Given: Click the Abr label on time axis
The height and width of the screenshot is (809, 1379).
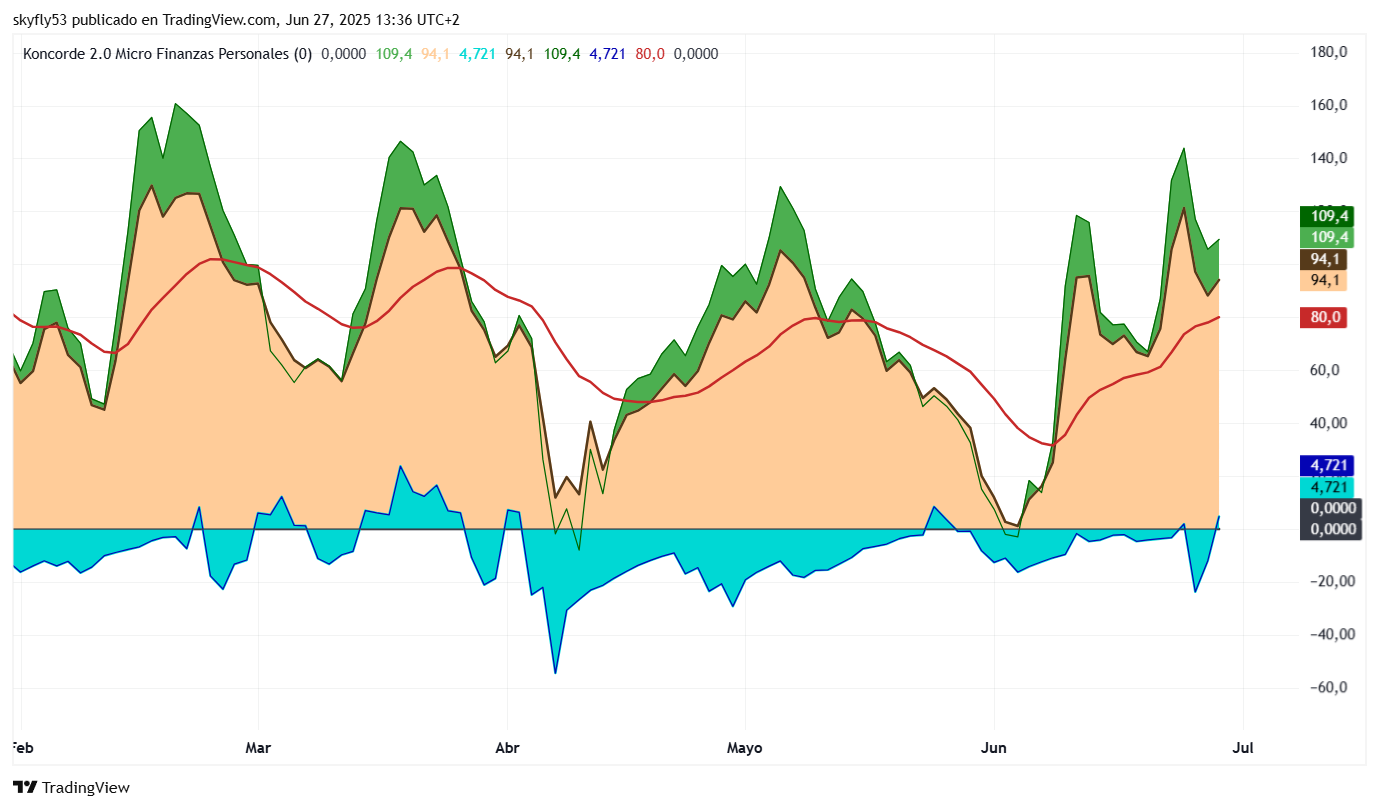Looking at the screenshot, I should (506, 748).
